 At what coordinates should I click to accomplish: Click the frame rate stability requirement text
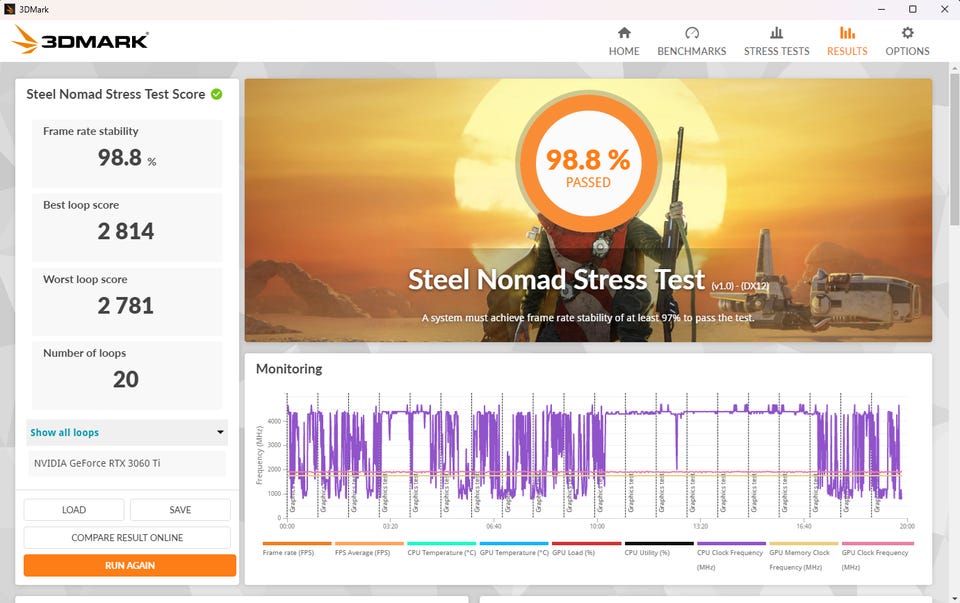point(588,318)
